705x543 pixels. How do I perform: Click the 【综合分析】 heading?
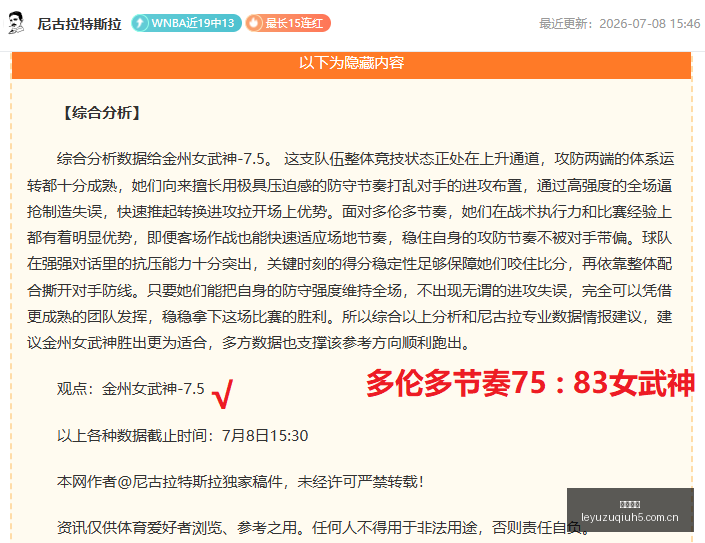pos(102,112)
